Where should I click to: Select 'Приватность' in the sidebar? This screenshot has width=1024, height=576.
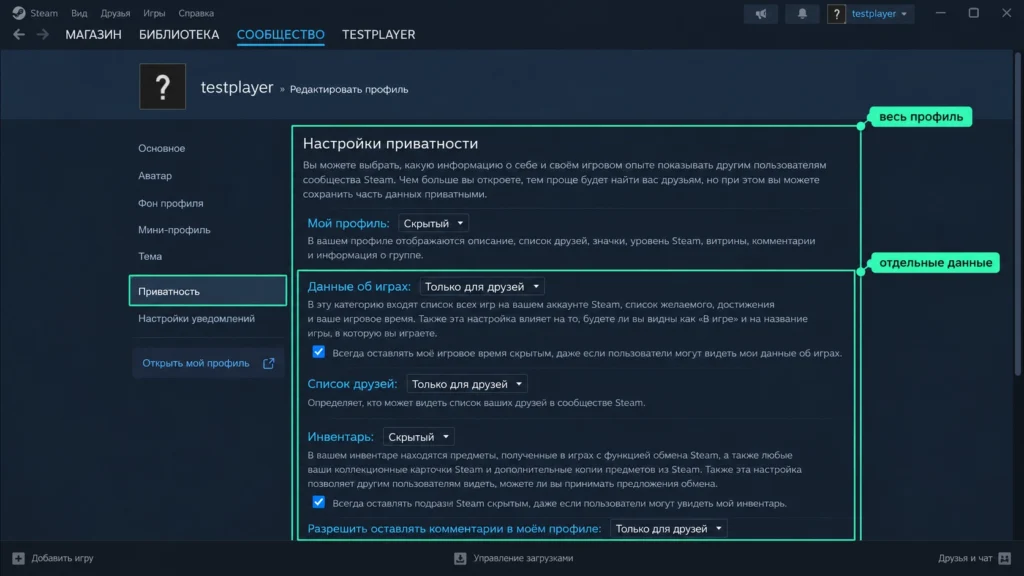click(x=208, y=291)
